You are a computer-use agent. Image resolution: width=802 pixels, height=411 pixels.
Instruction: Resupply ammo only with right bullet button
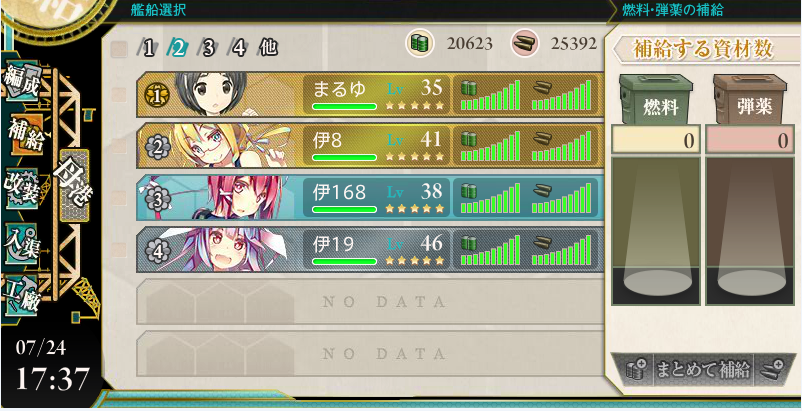[770, 370]
